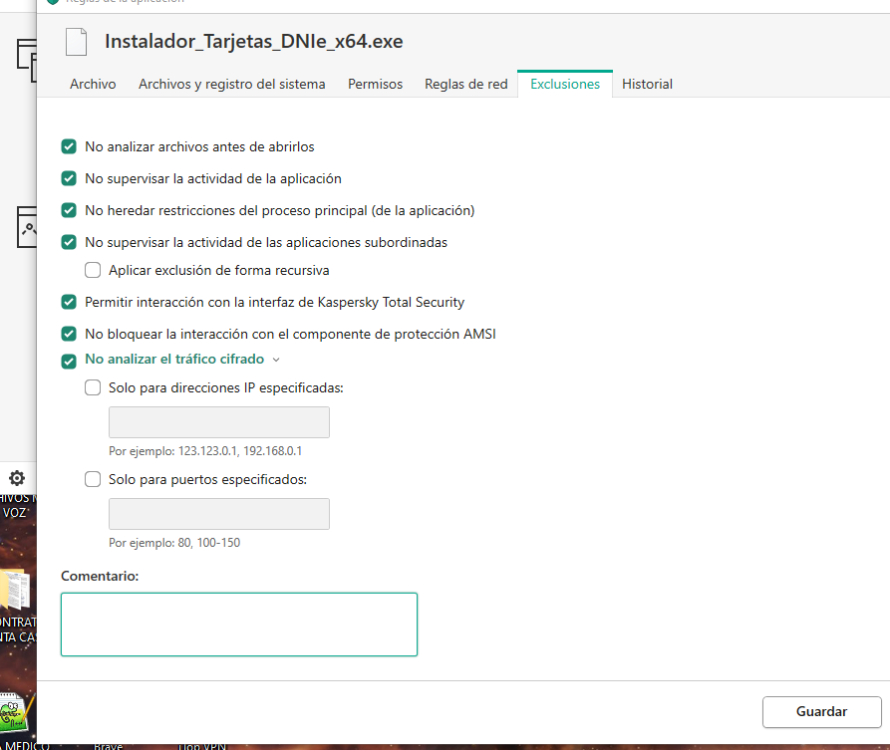The height and width of the screenshot is (750, 890).
Task: Open the documents folder icon on the desktop
Action: [15, 589]
